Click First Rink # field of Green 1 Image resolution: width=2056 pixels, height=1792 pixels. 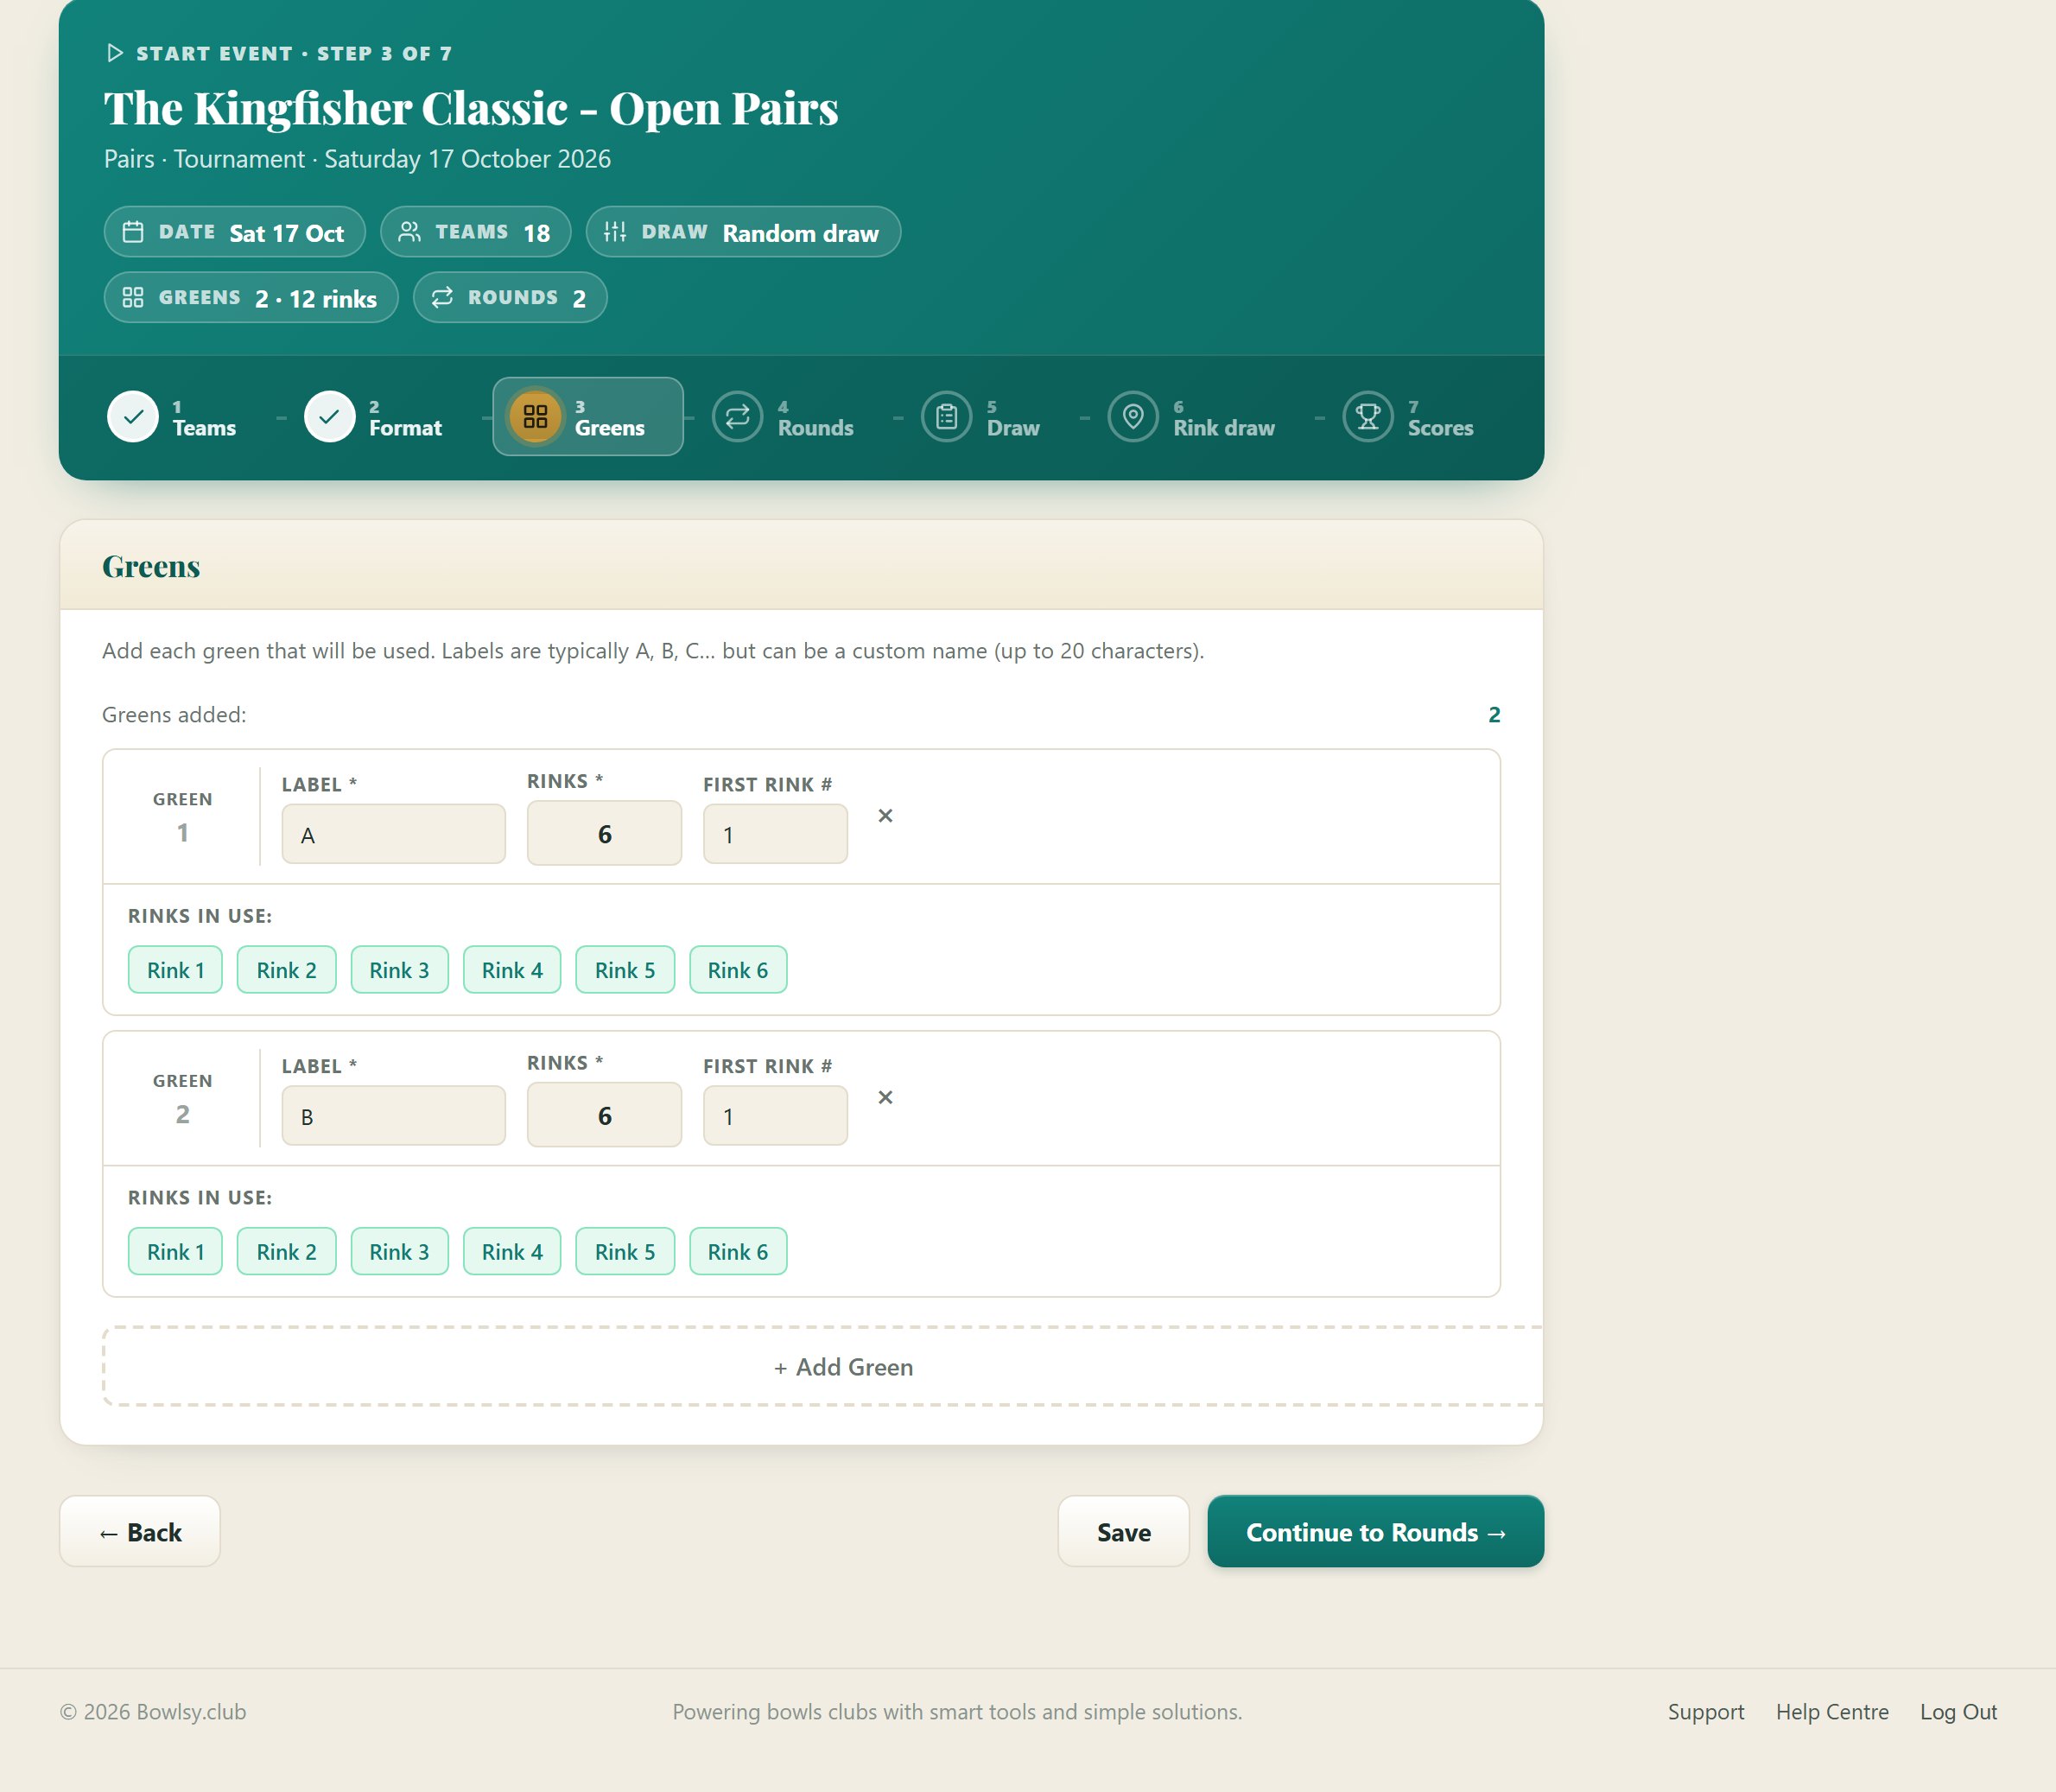775,834
